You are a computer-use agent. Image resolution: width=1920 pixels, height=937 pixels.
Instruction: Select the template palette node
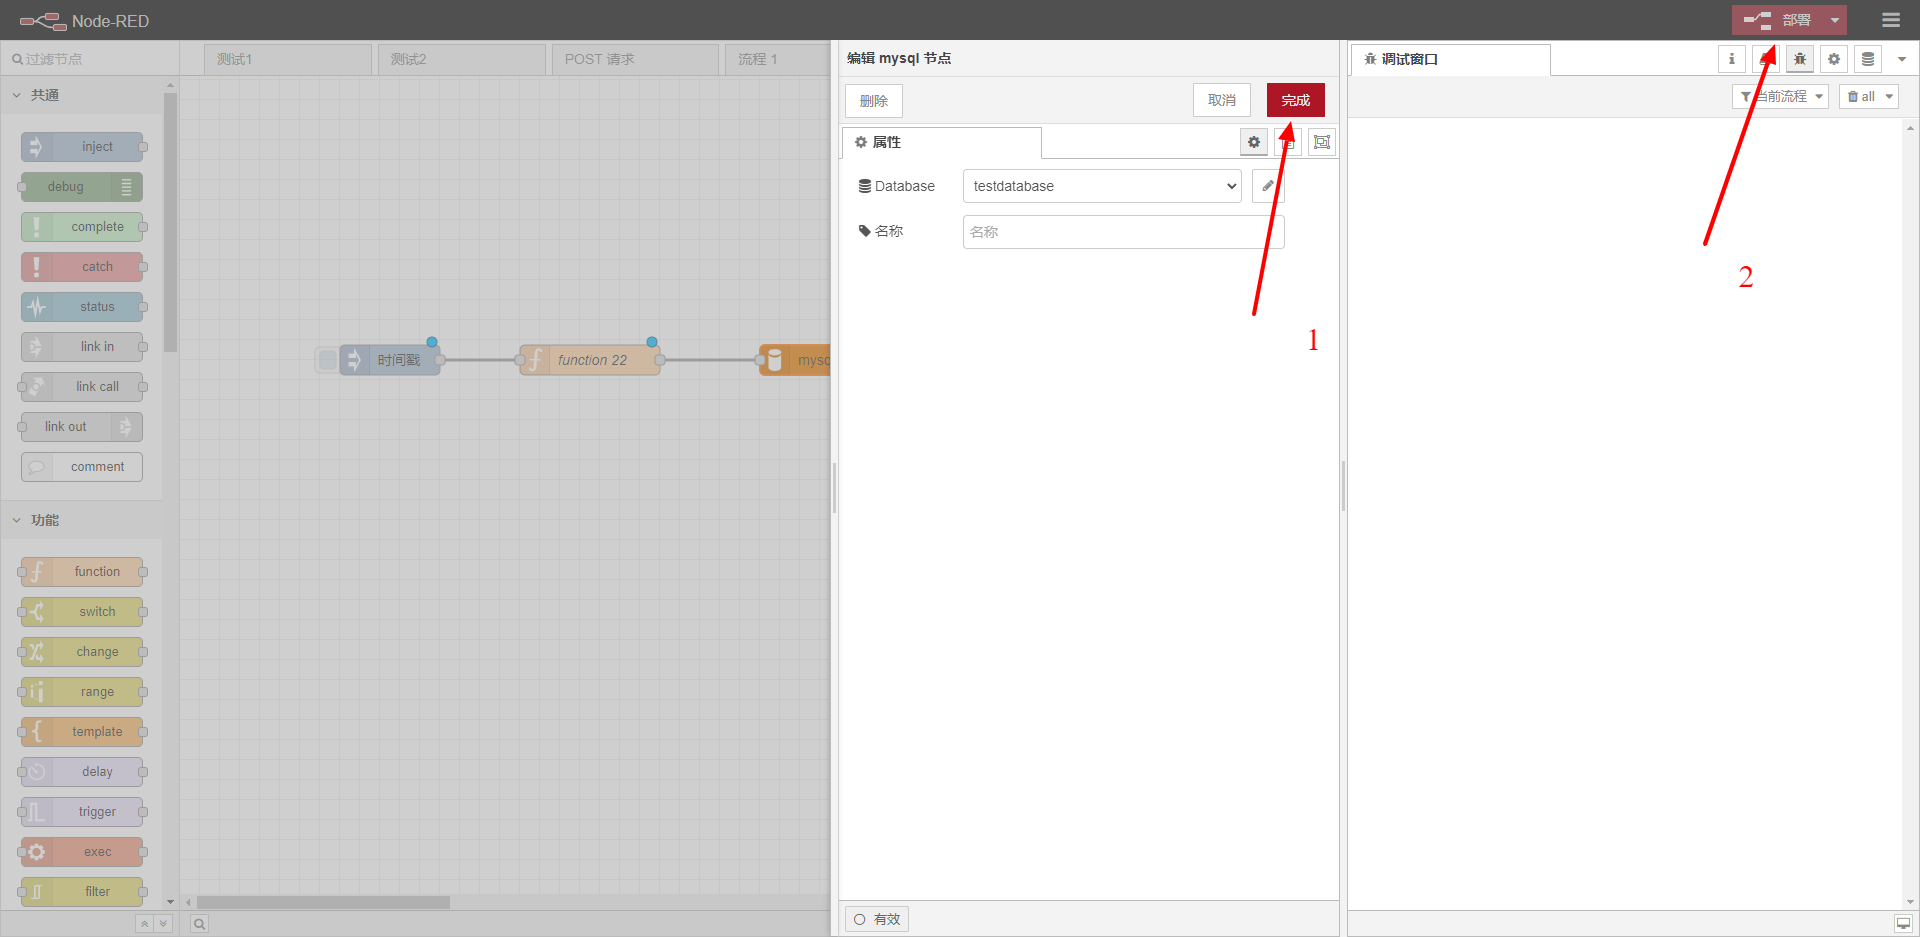(x=82, y=732)
